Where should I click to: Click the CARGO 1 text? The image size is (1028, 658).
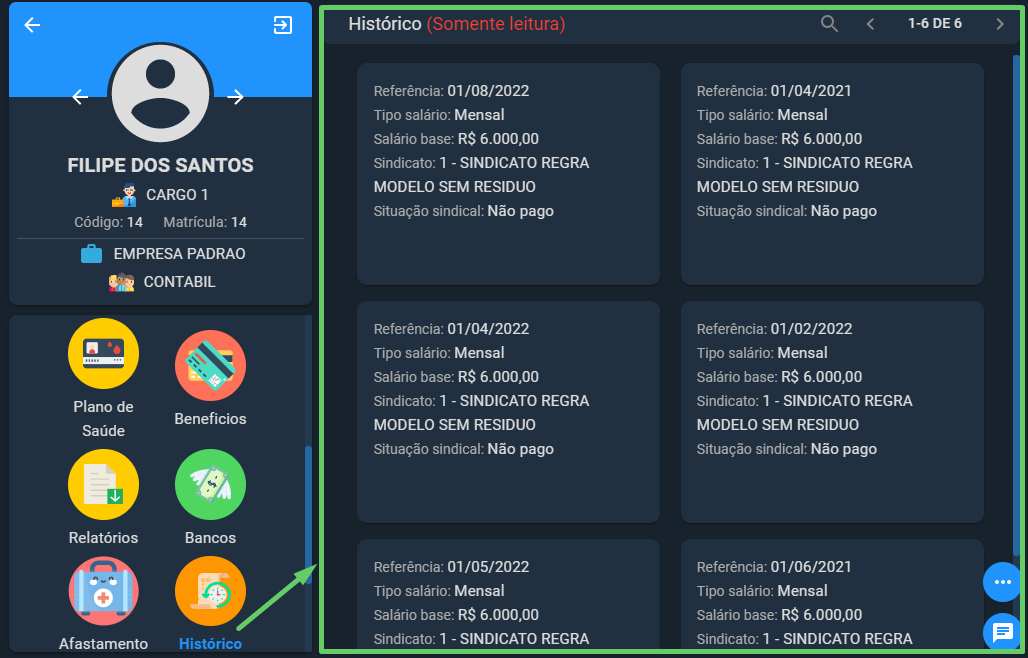[x=177, y=195]
